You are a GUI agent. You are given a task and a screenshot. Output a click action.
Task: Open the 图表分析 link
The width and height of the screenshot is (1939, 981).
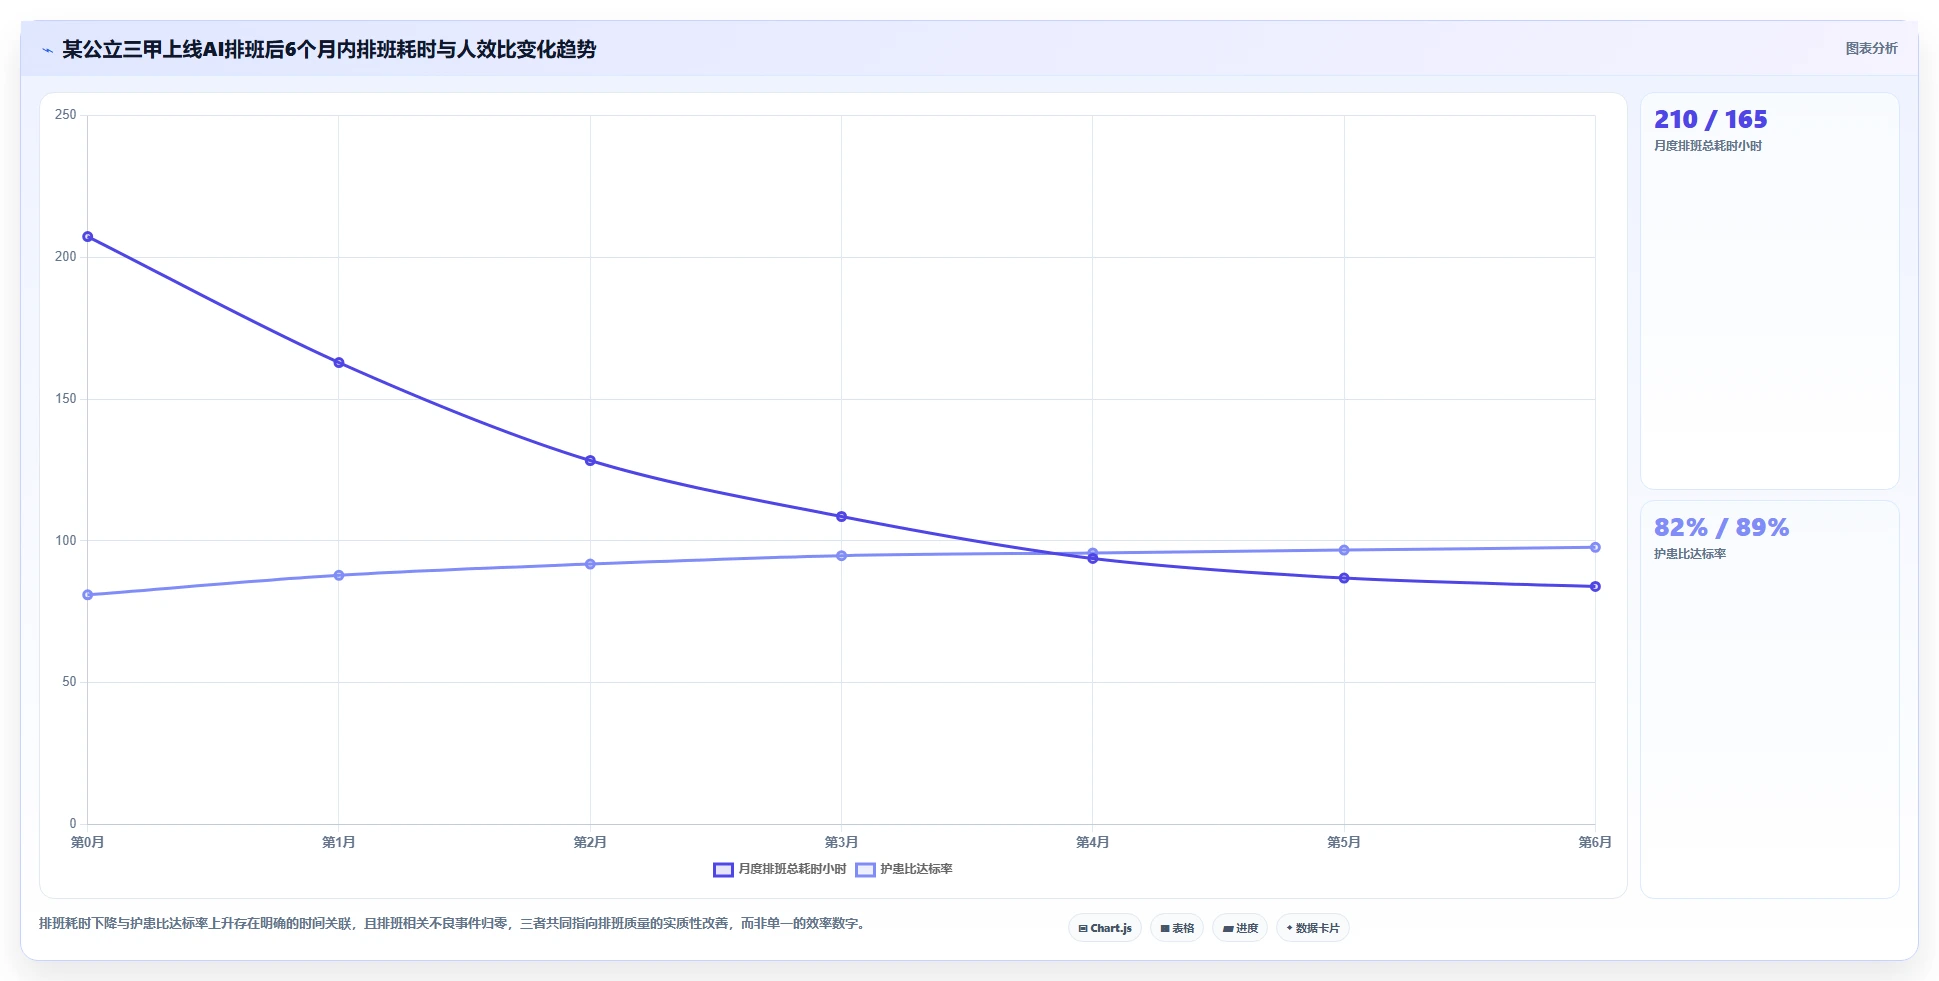pyautogui.click(x=1871, y=48)
